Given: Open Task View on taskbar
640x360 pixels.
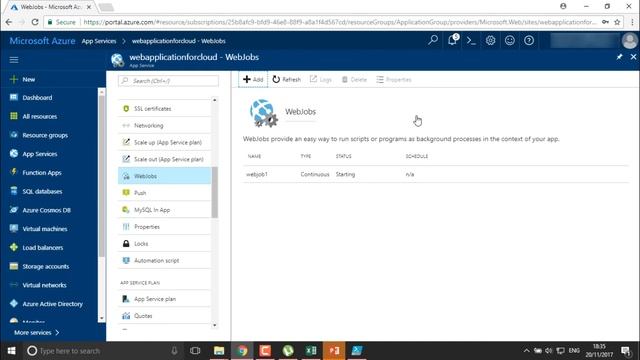Looking at the screenshot, I should [x=195, y=351].
